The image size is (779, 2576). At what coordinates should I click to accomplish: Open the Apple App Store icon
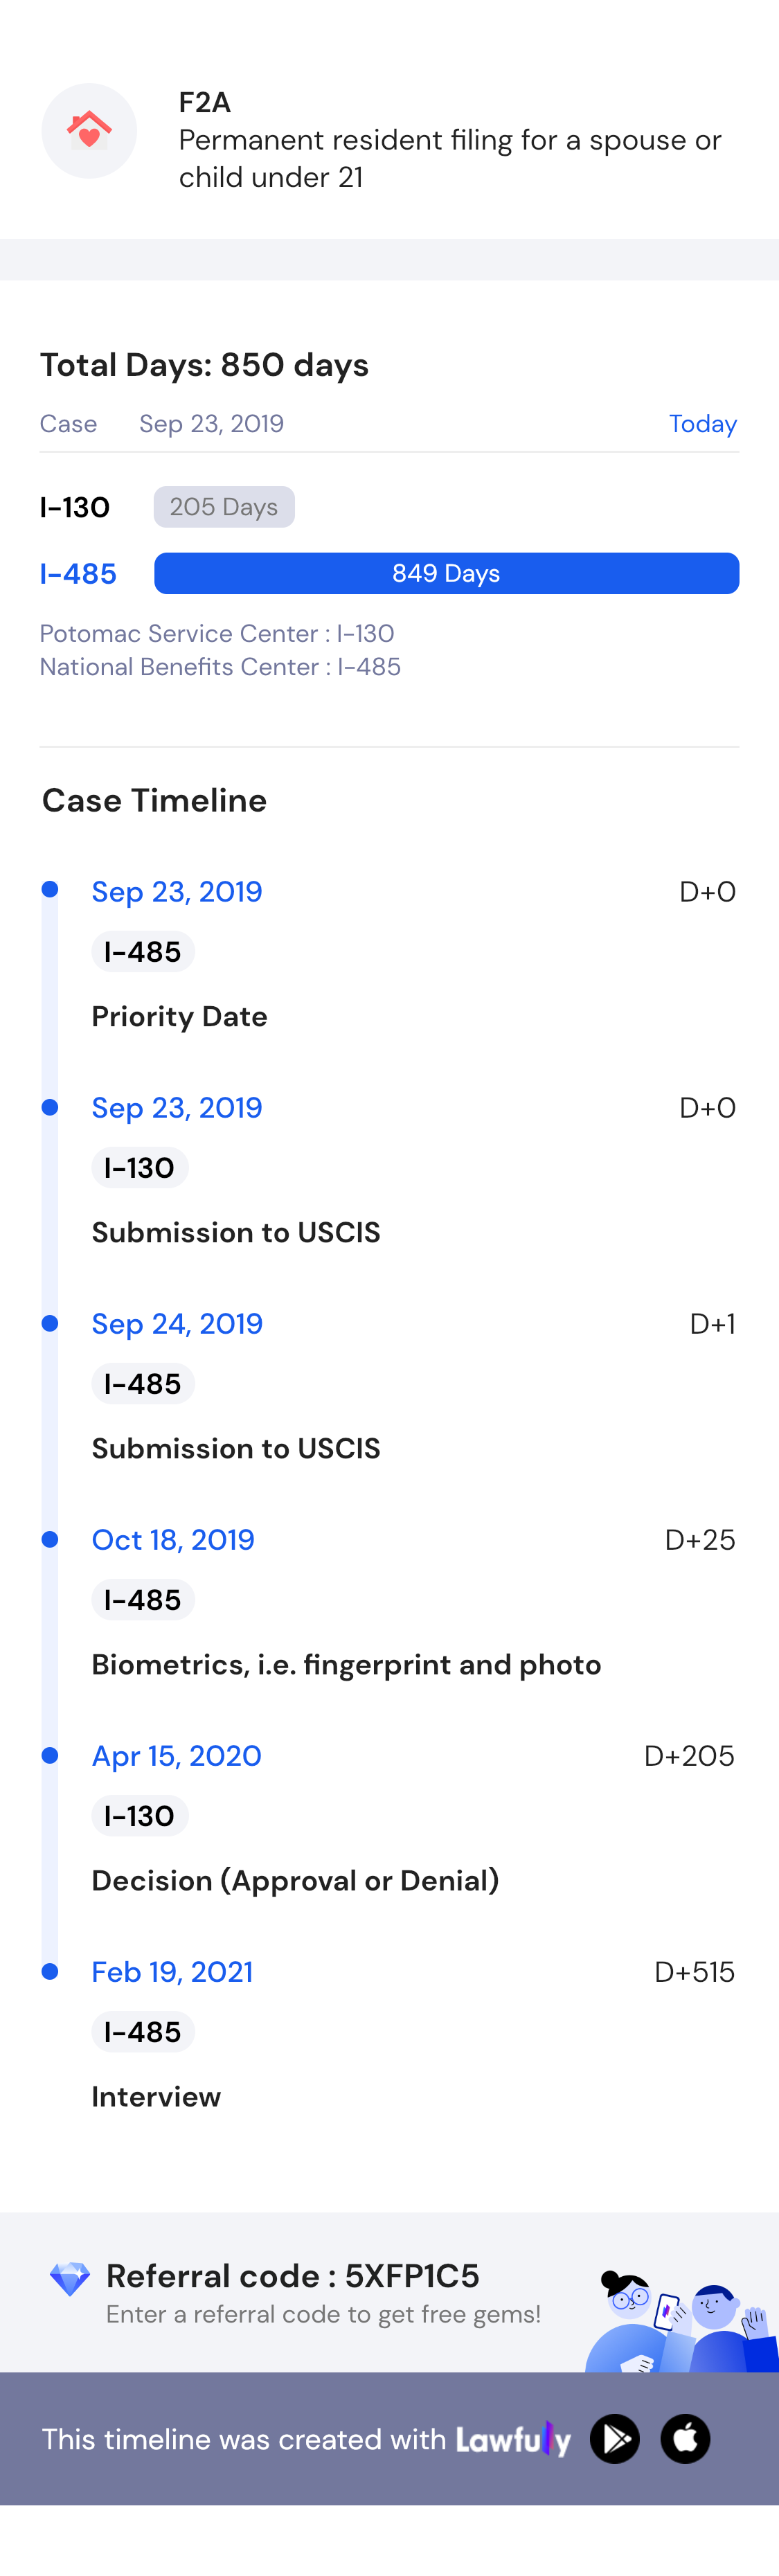click(685, 2438)
